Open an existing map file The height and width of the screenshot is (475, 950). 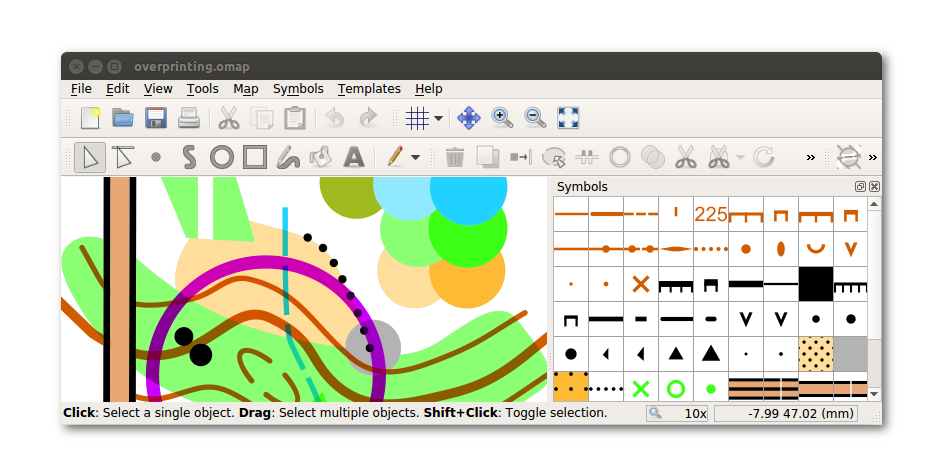123,118
